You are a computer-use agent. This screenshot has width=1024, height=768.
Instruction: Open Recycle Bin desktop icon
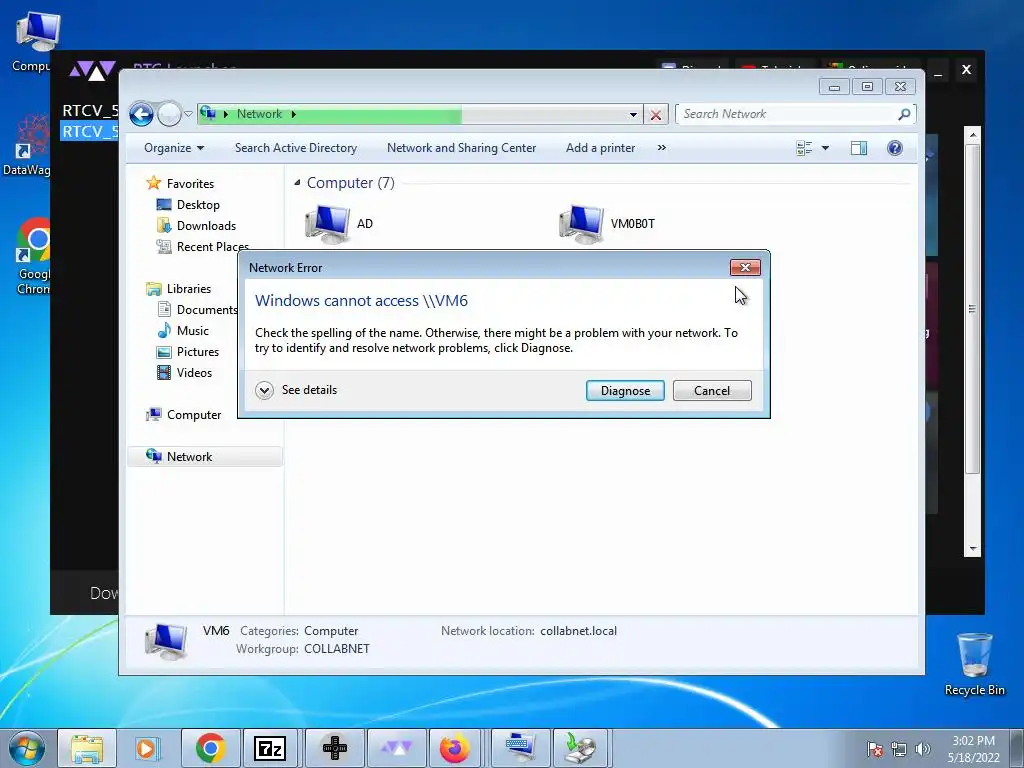coord(974,664)
